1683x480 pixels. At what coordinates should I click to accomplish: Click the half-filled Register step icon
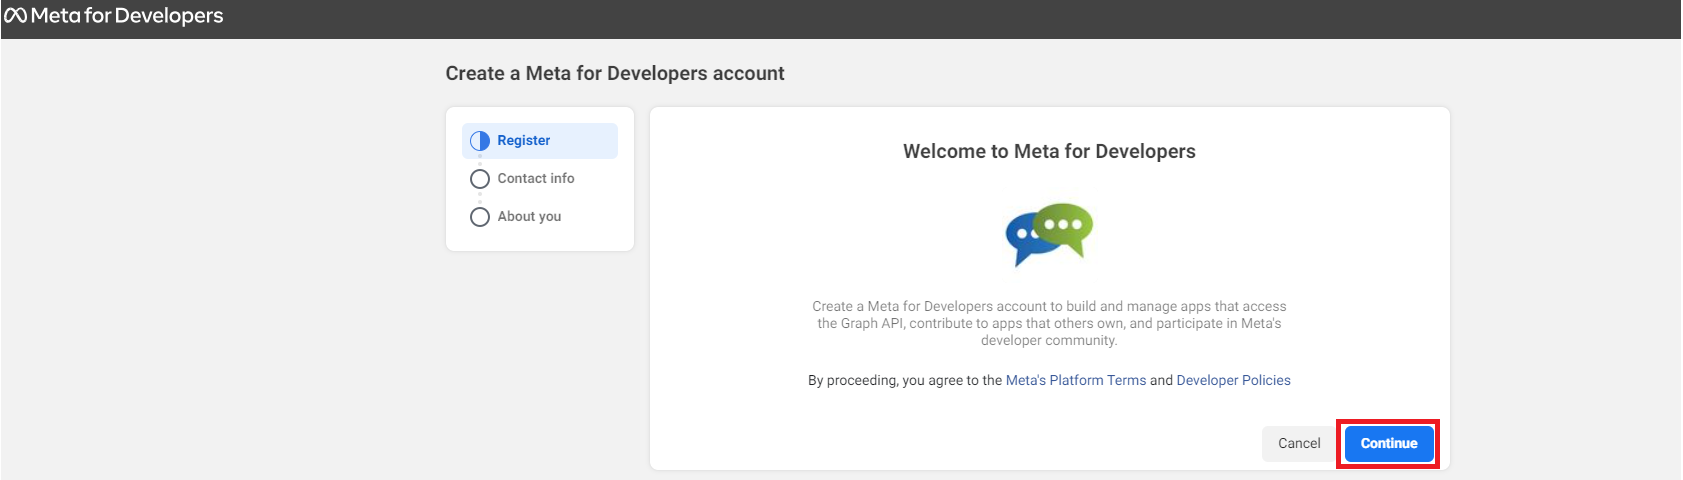(480, 141)
